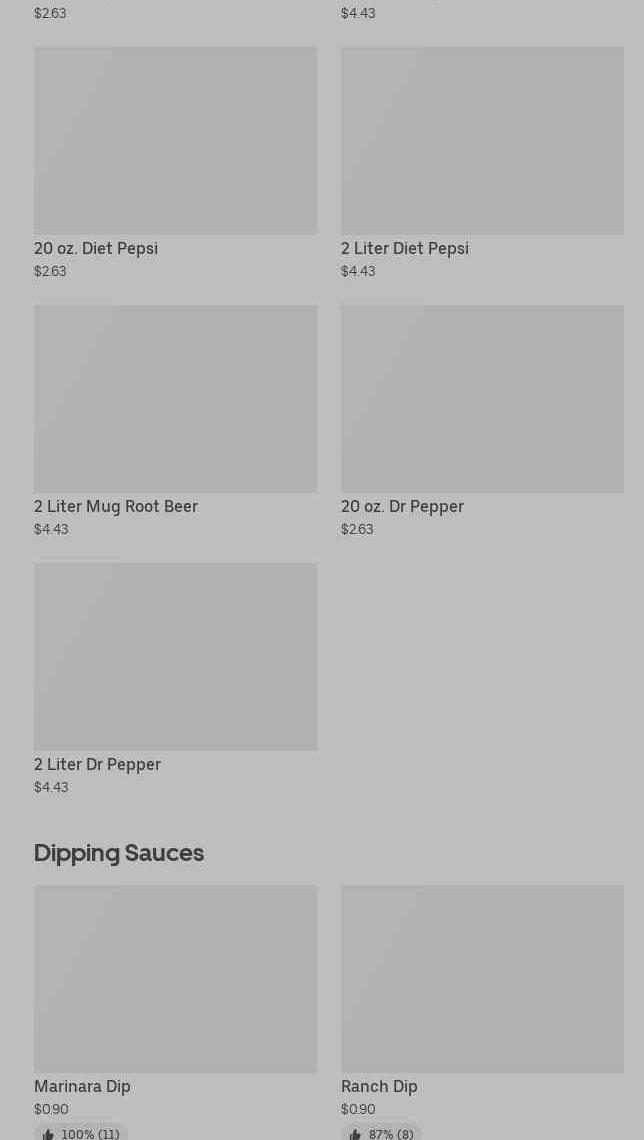Viewport: 644px width, 1140px height.
Task: Click the 2 Liter Dr Pepper title
Action: click(x=97, y=764)
